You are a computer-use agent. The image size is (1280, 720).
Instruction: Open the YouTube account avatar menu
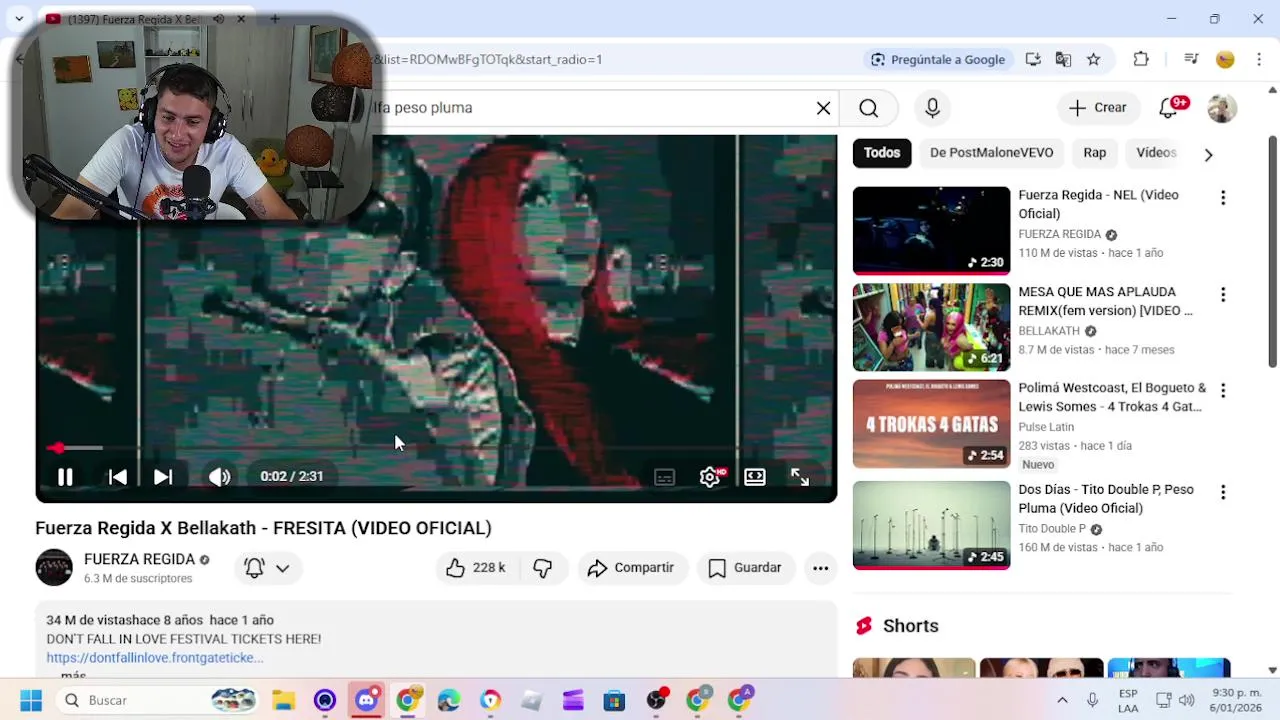click(1222, 108)
